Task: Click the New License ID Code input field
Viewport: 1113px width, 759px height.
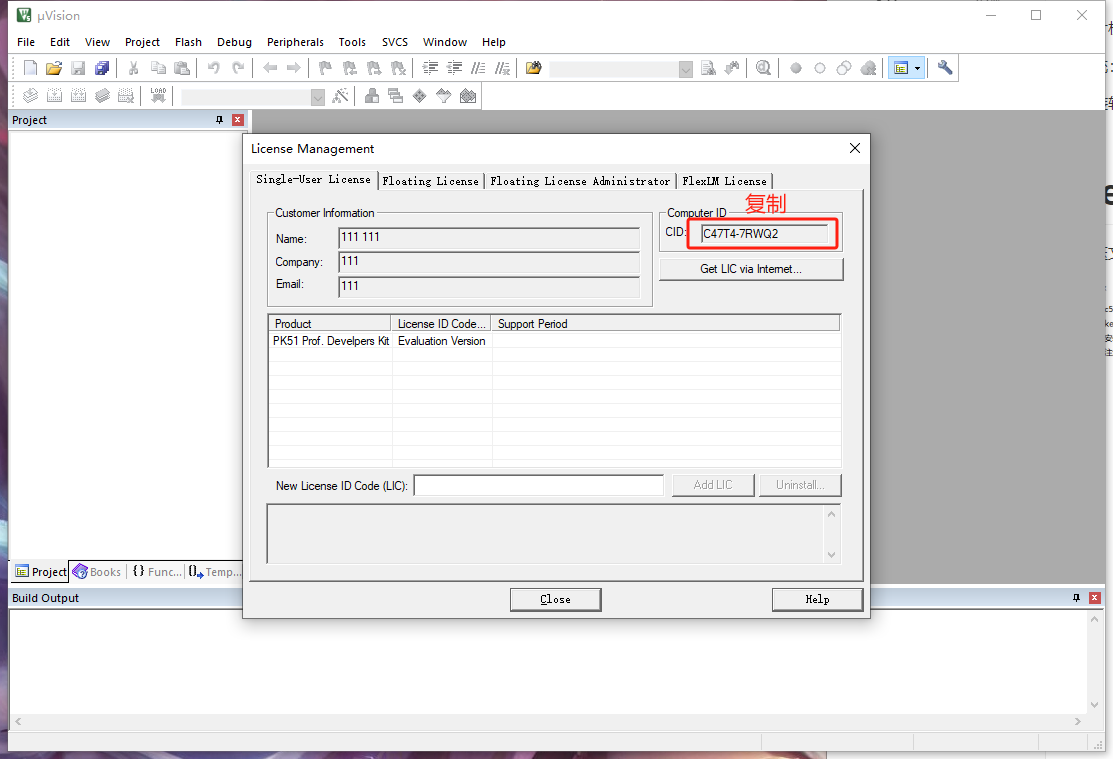Action: coord(539,486)
